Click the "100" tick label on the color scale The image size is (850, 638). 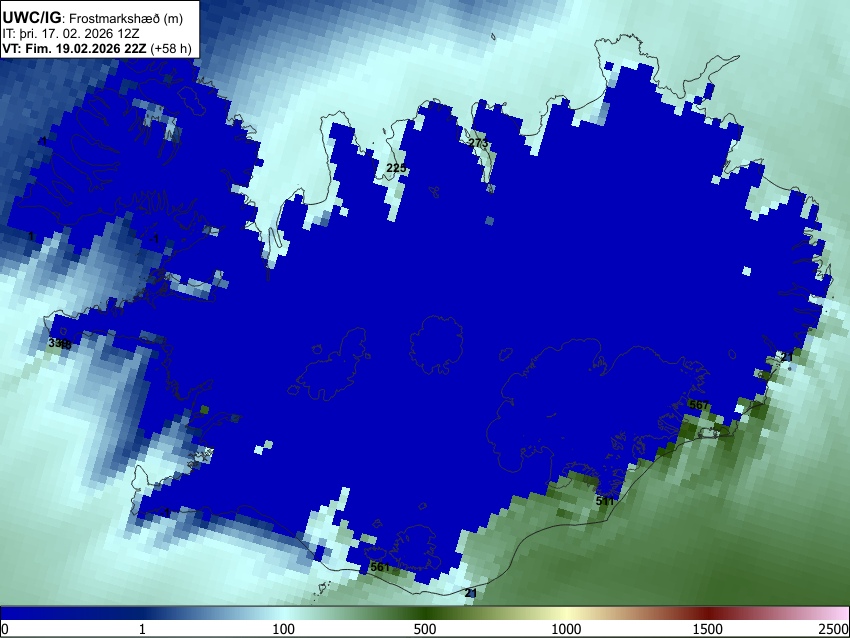(283, 629)
